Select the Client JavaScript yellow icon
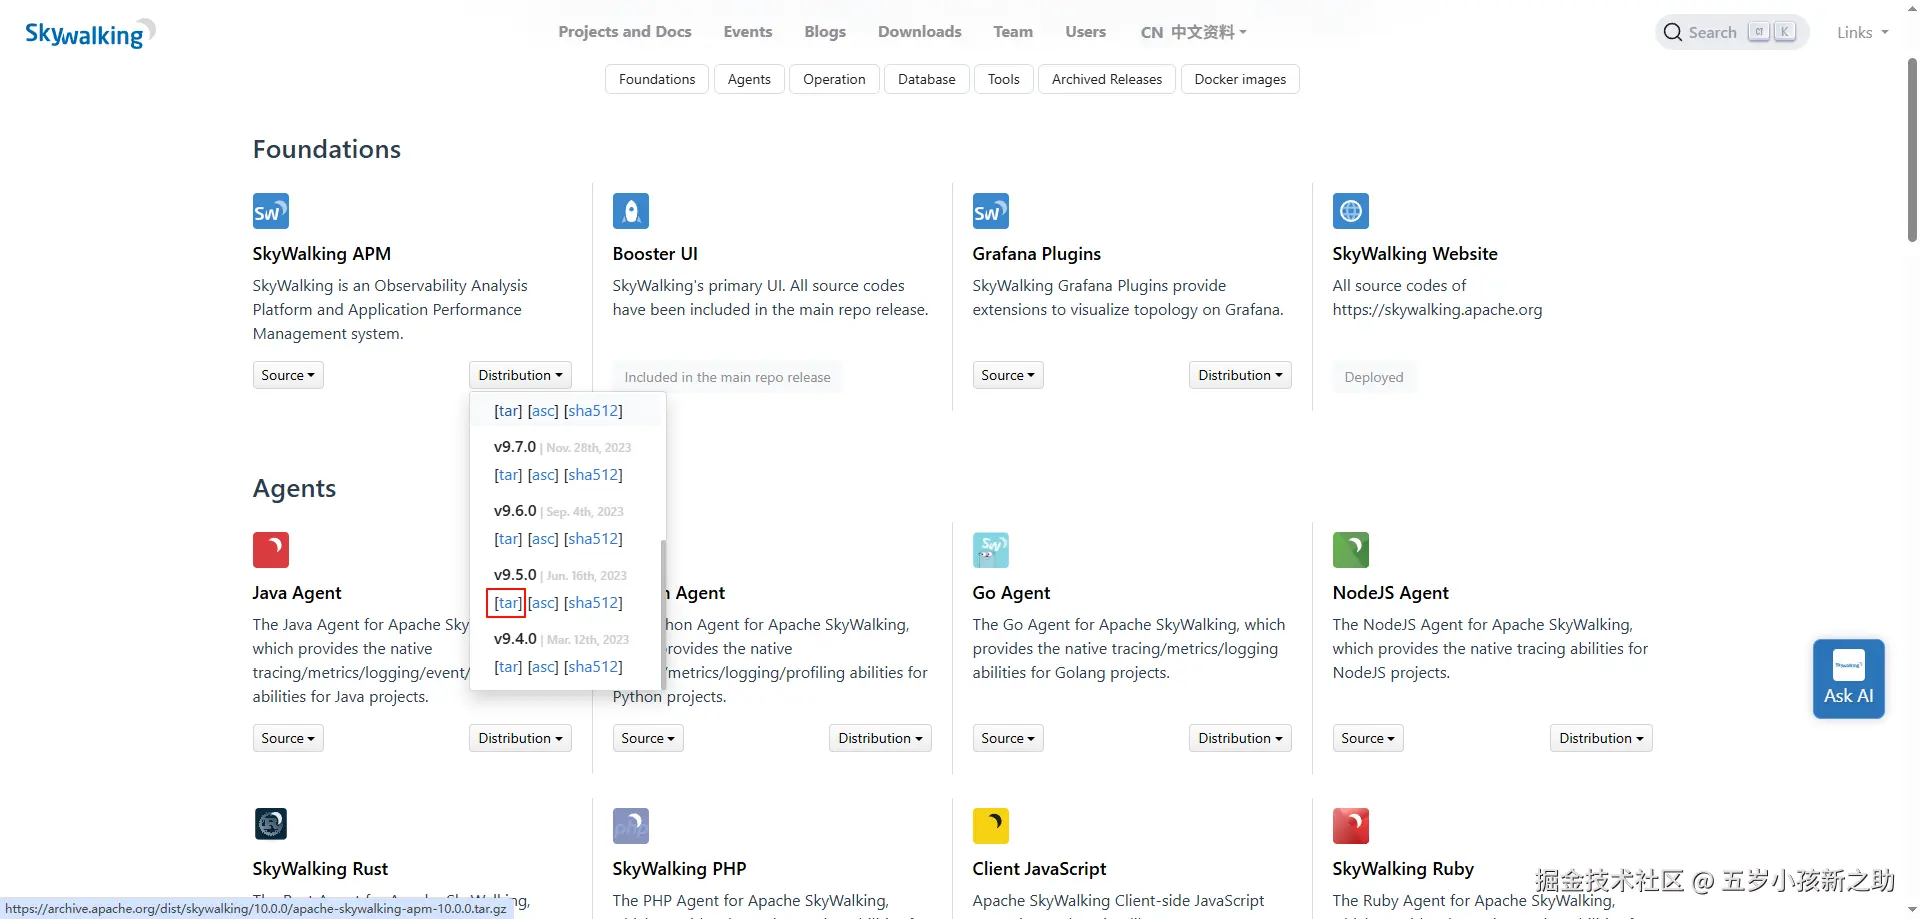 click(x=991, y=826)
